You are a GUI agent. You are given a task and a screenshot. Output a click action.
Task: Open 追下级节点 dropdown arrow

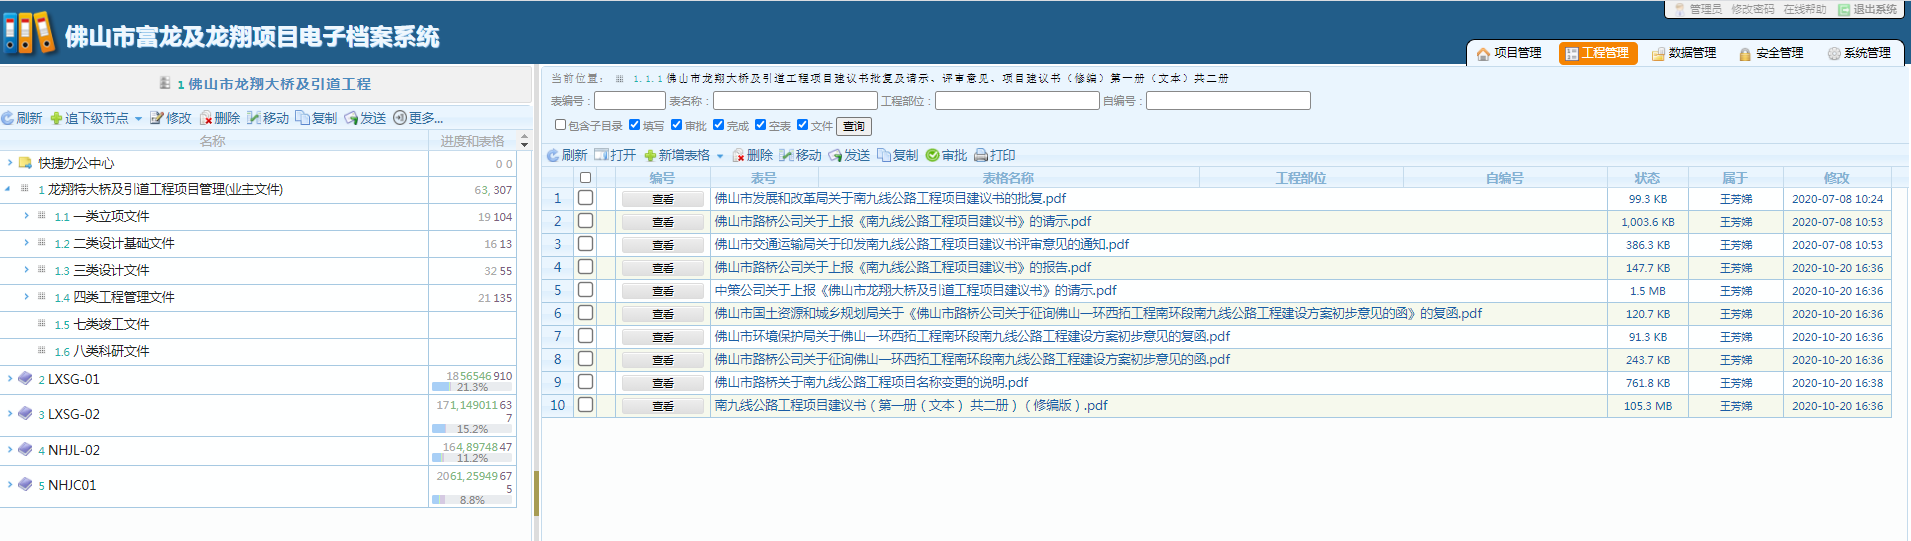click(138, 119)
